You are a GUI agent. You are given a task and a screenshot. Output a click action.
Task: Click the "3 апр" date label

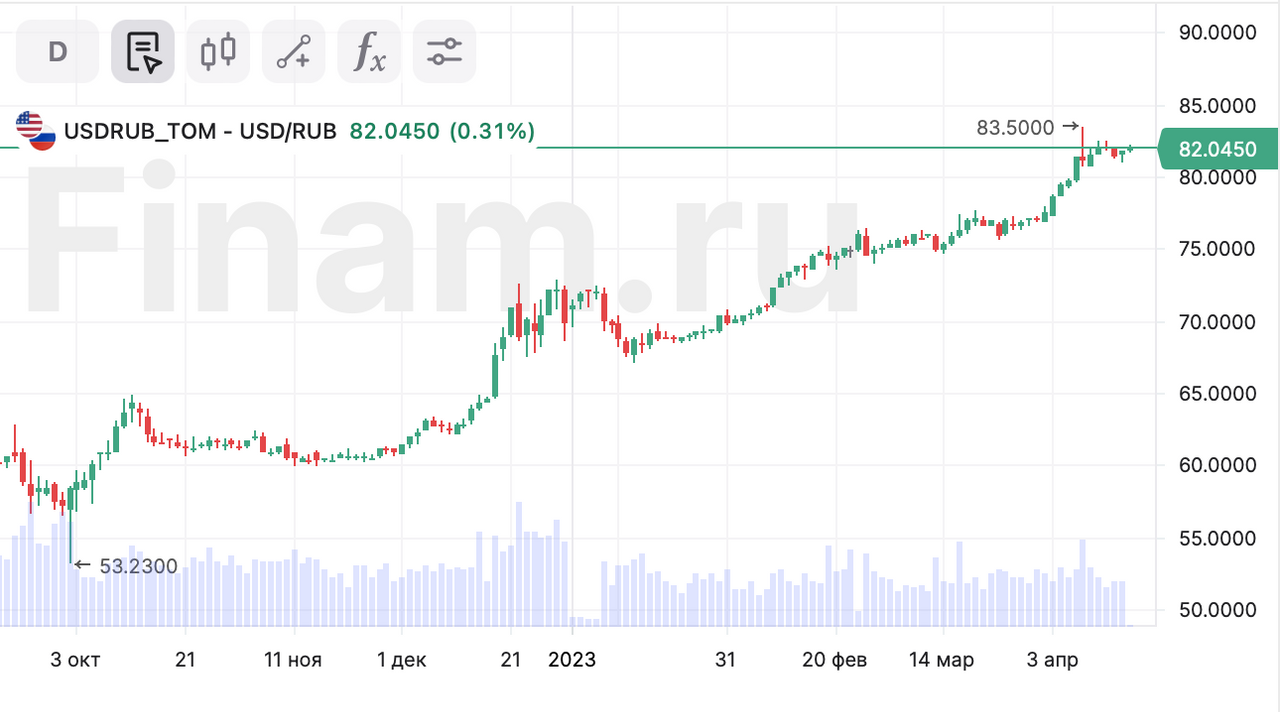pos(1051,660)
